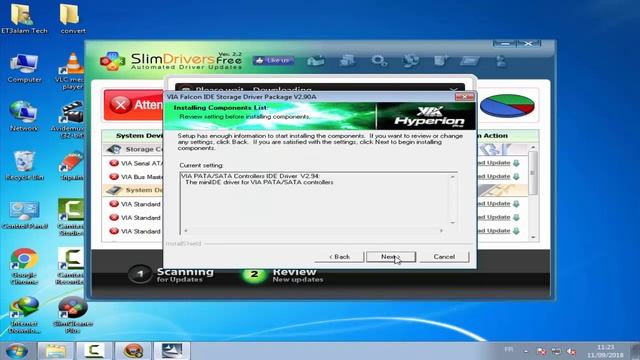
Task: Open the VLC media player desktop shortcut
Action: coord(72,71)
